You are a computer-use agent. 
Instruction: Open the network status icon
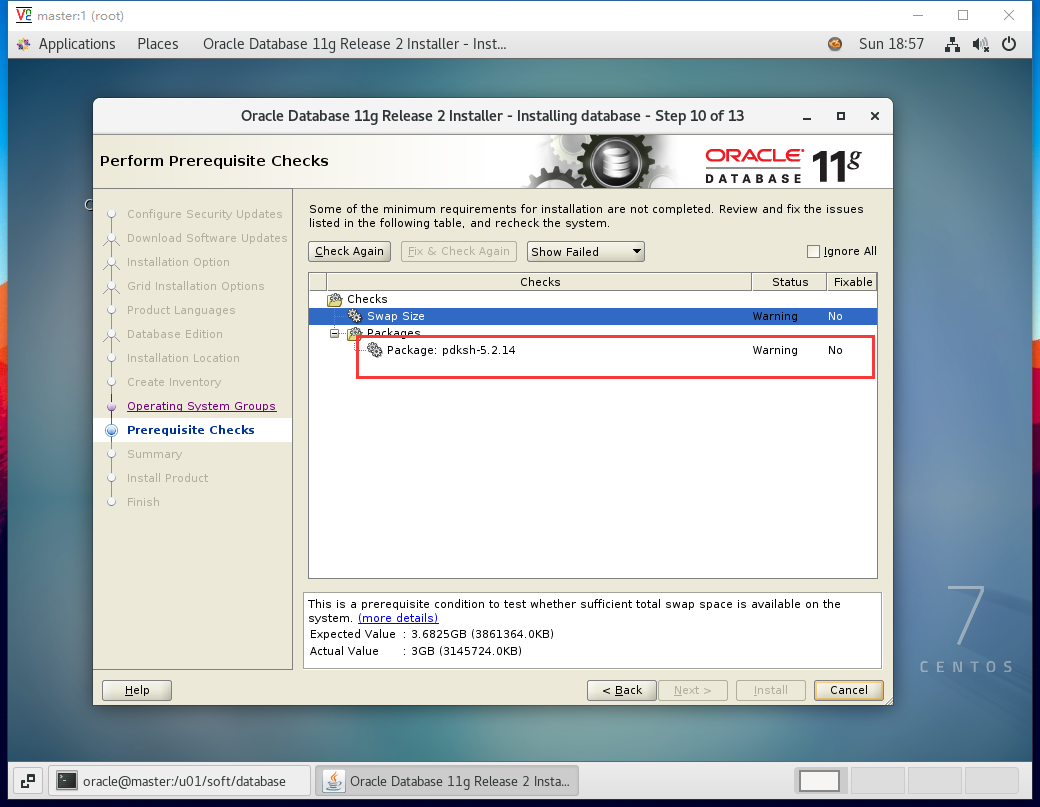pos(952,44)
